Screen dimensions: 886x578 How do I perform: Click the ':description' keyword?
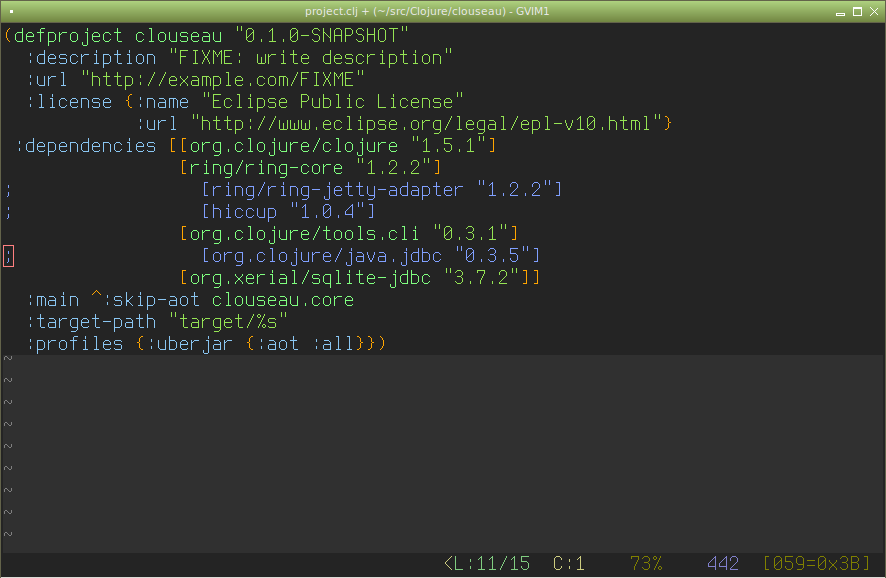90,58
